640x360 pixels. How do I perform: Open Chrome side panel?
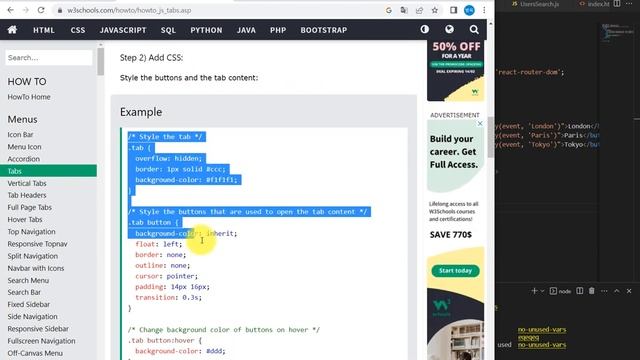[453, 10]
